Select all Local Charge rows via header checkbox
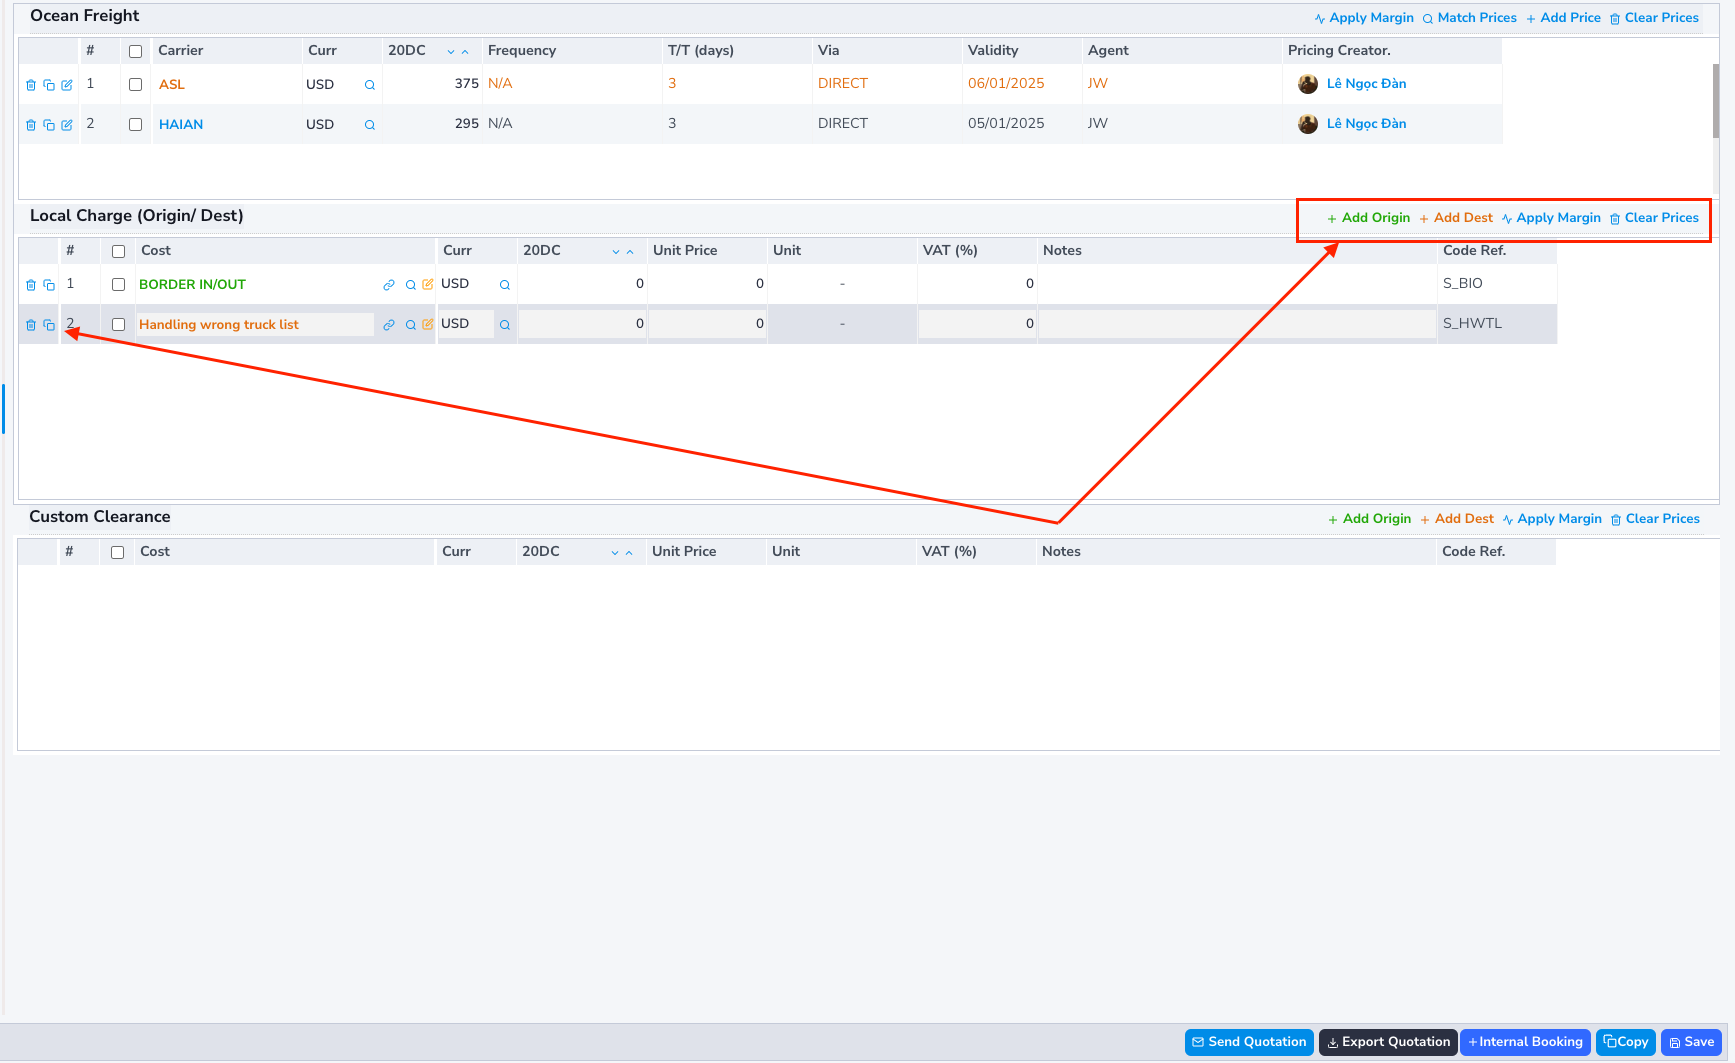1735x1063 pixels. [118, 250]
